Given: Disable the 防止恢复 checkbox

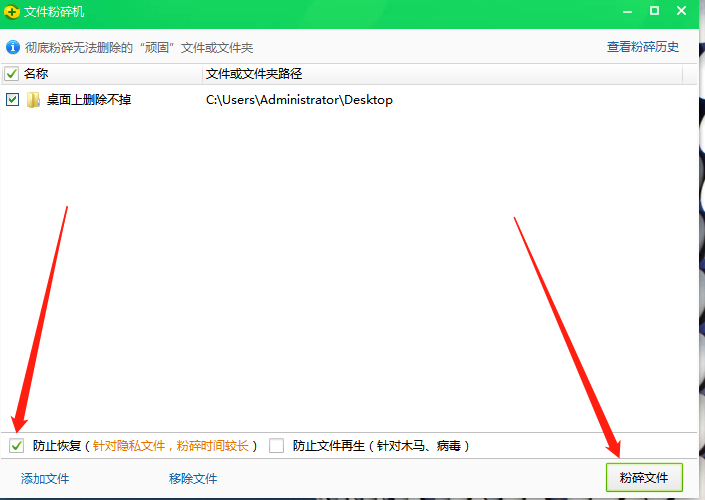Looking at the screenshot, I should [17, 446].
